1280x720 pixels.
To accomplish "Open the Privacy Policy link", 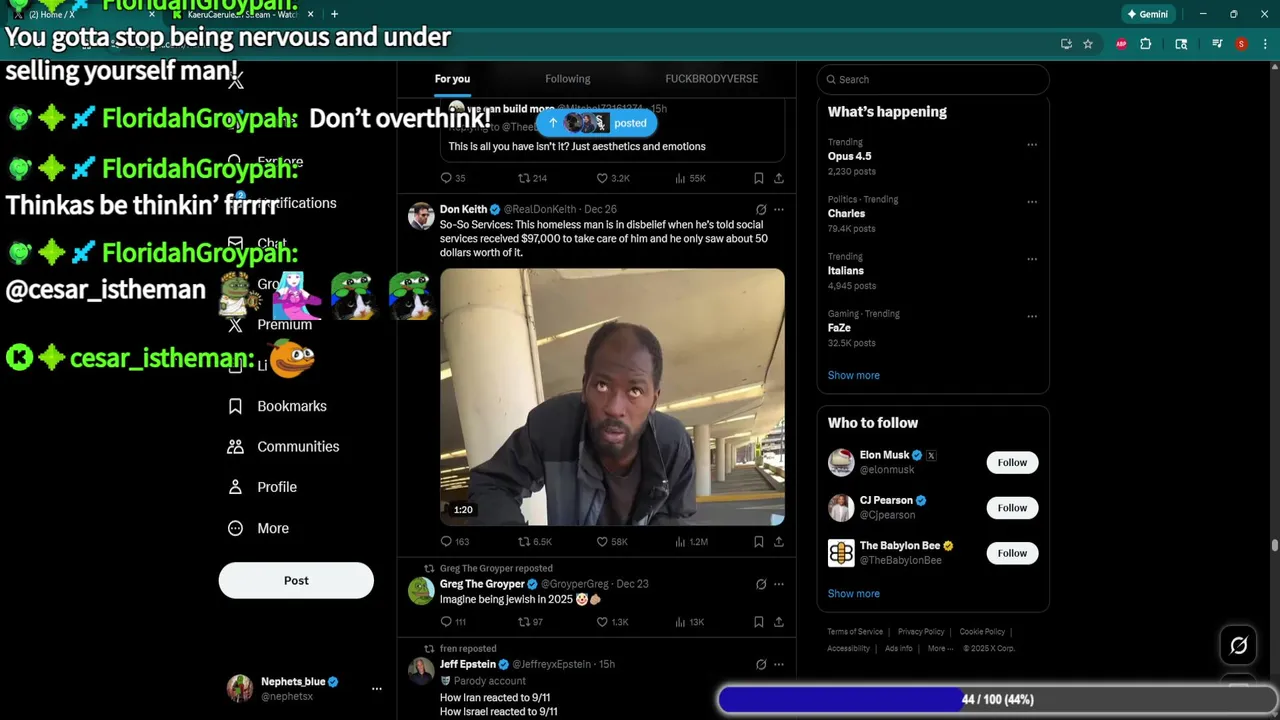I will coord(921,632).
